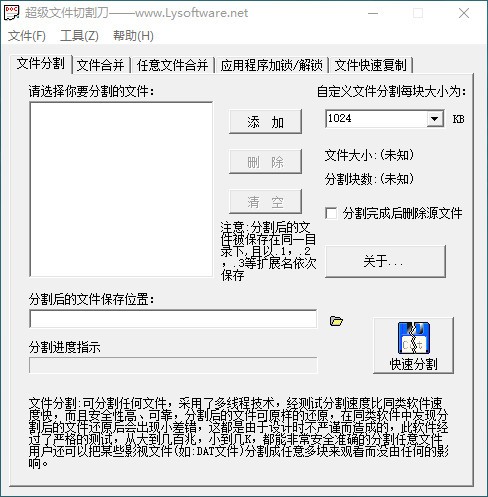Expand the block size dropdown arrow
The width and height of the screenshot is (488, 497).
point(435,119)
